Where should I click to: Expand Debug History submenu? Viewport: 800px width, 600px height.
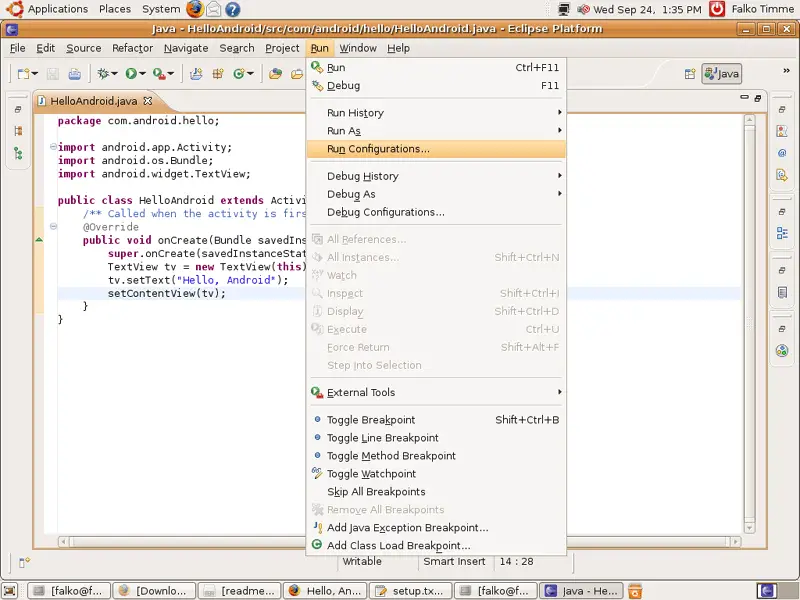click(436, 176)
